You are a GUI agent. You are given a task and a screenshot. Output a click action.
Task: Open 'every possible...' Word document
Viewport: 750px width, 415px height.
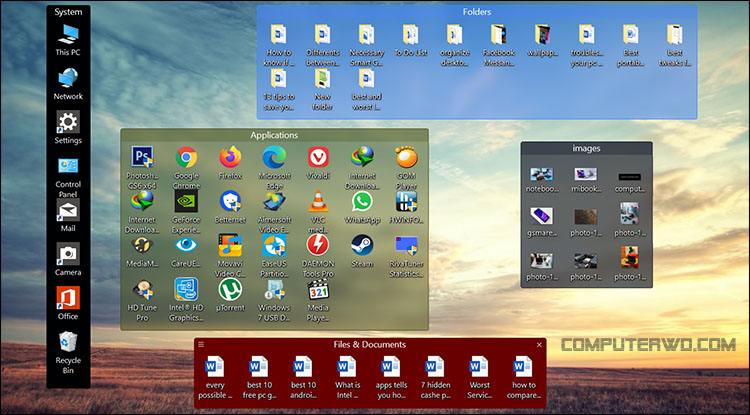pos(215,367)
